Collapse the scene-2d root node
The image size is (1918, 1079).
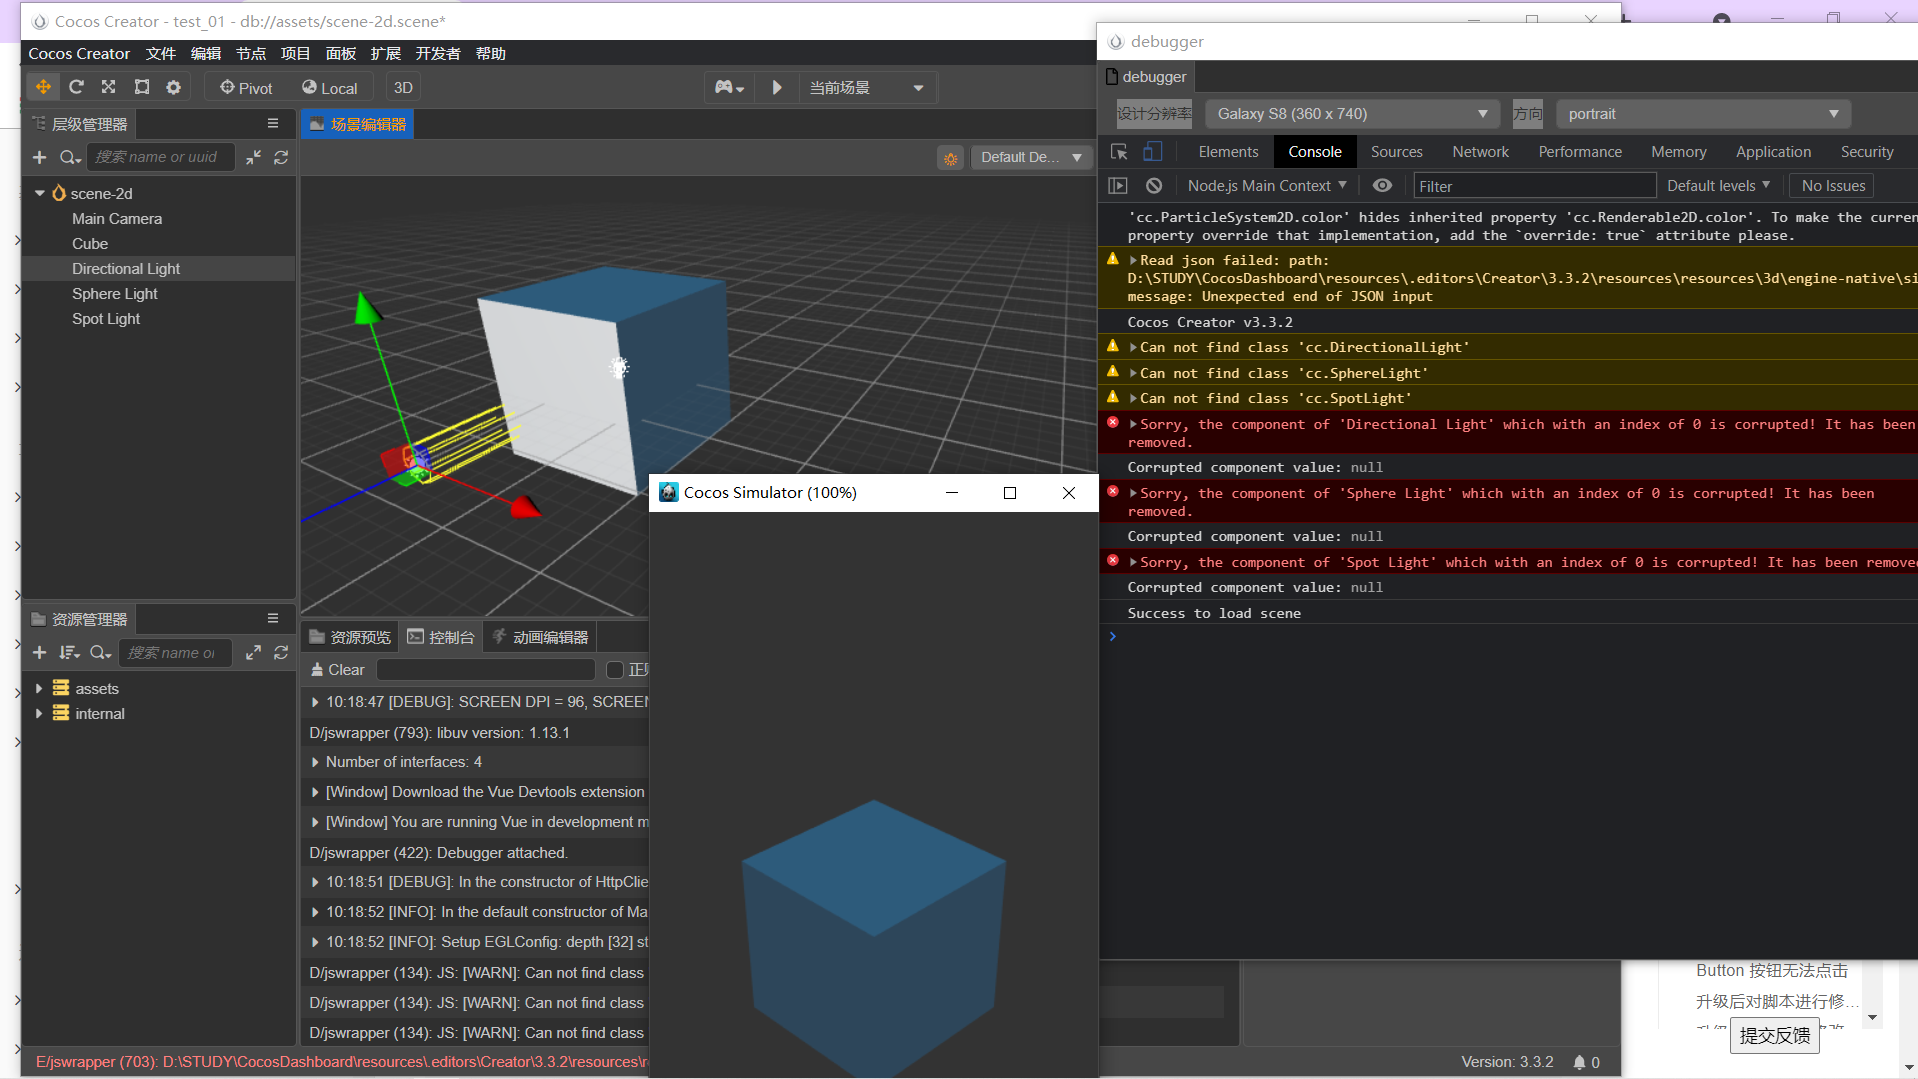click(x=40, y=193)
